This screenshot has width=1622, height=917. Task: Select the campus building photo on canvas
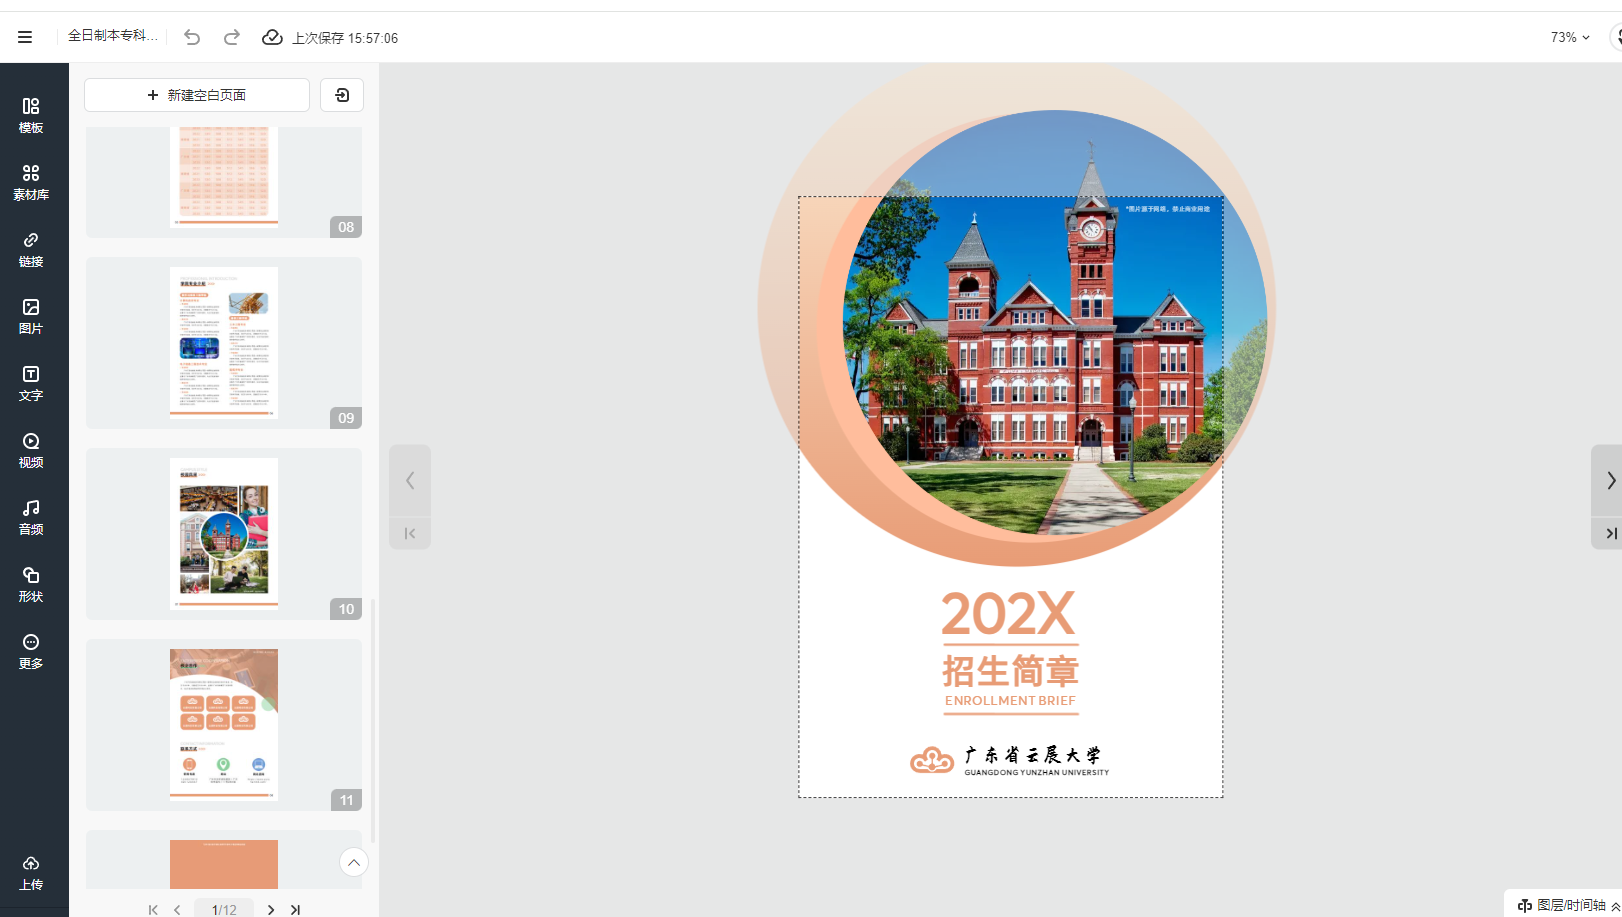click(x=1055, y=323)
